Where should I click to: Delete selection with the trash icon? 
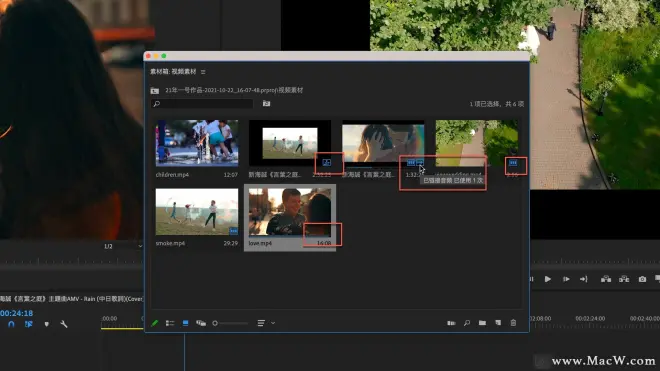point(513,323)
